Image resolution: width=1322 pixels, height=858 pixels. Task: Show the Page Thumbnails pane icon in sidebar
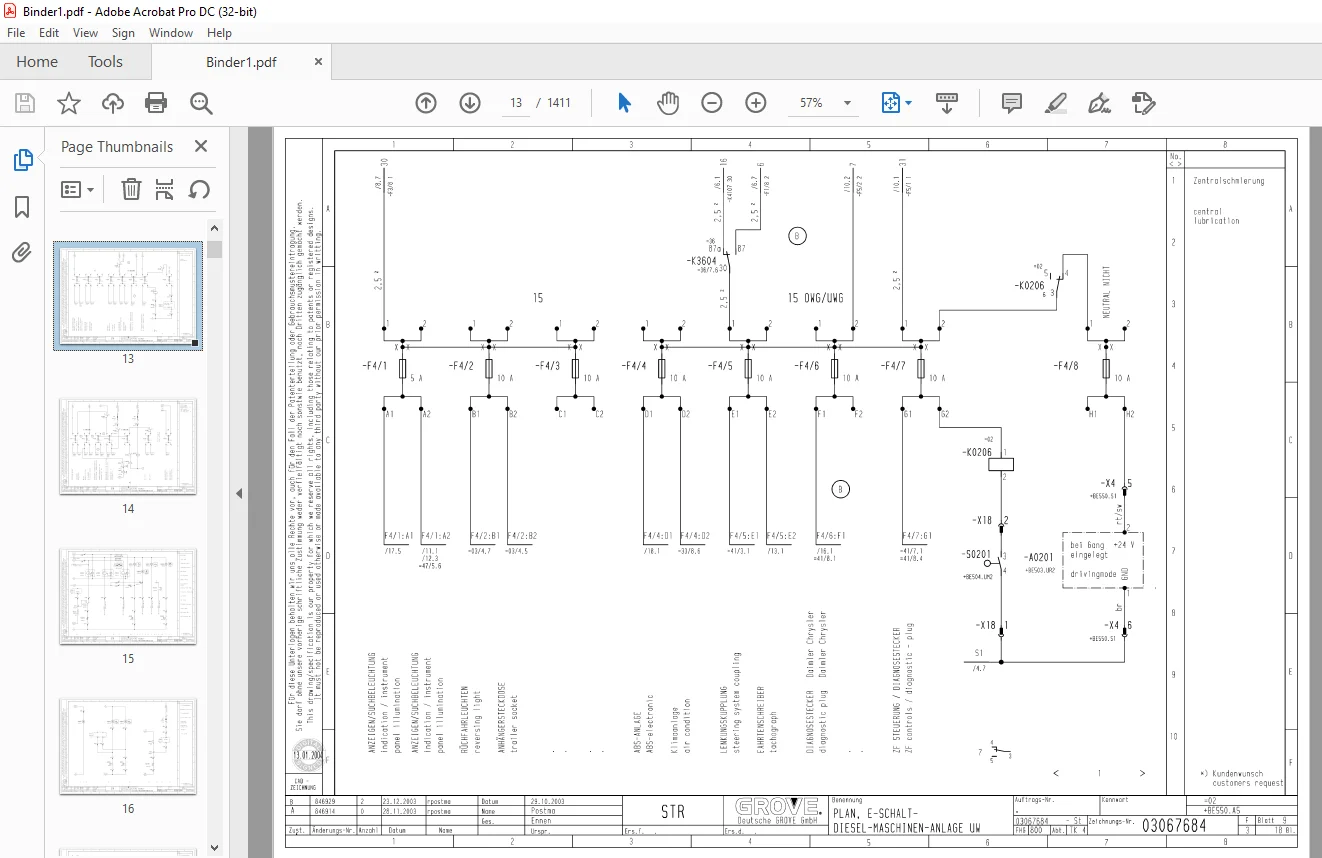click(22, 160)
